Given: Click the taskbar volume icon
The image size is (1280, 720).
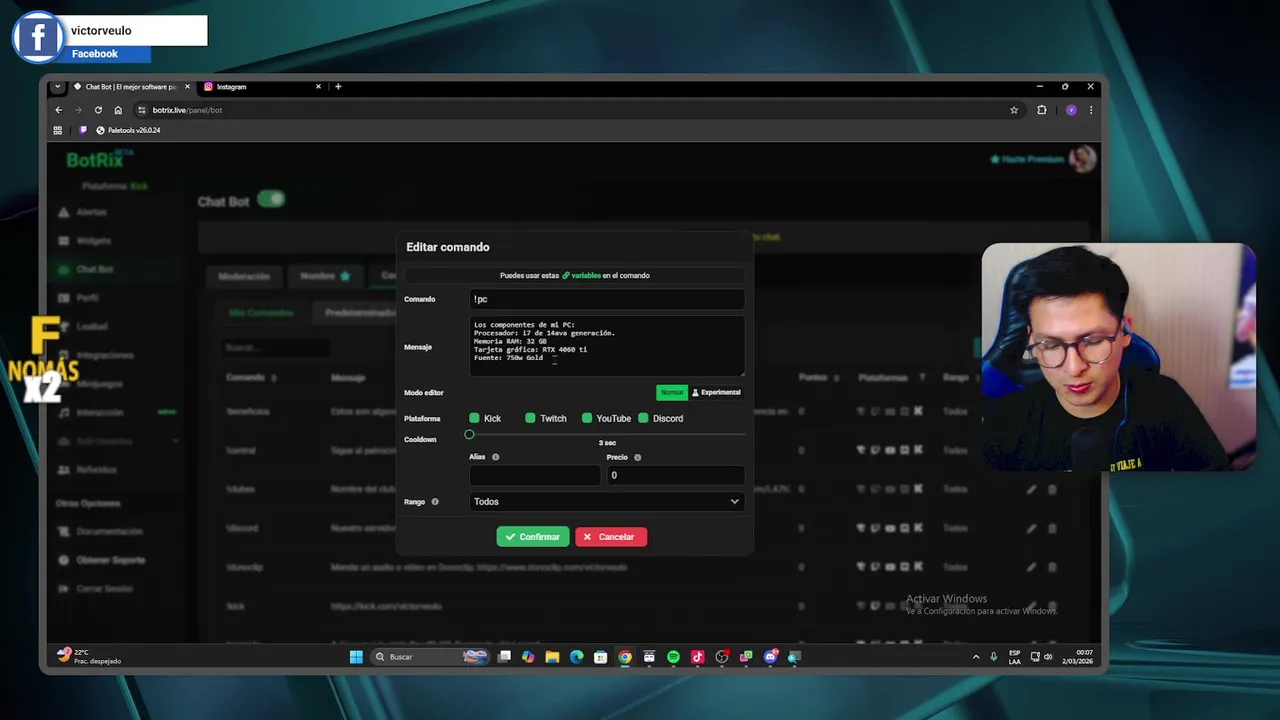Looking at the screenshot, I should (x=1048, y=657).
